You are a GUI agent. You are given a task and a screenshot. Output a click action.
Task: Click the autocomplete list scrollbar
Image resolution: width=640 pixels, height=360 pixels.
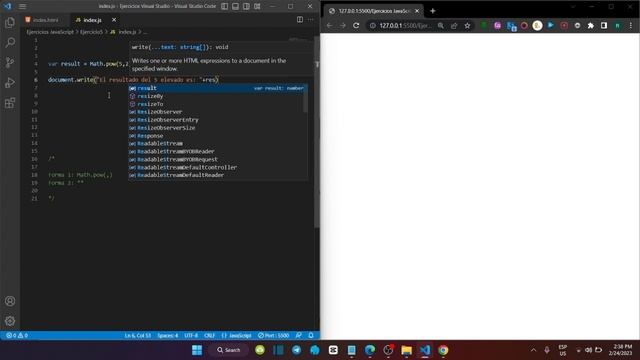pos(306,98)
